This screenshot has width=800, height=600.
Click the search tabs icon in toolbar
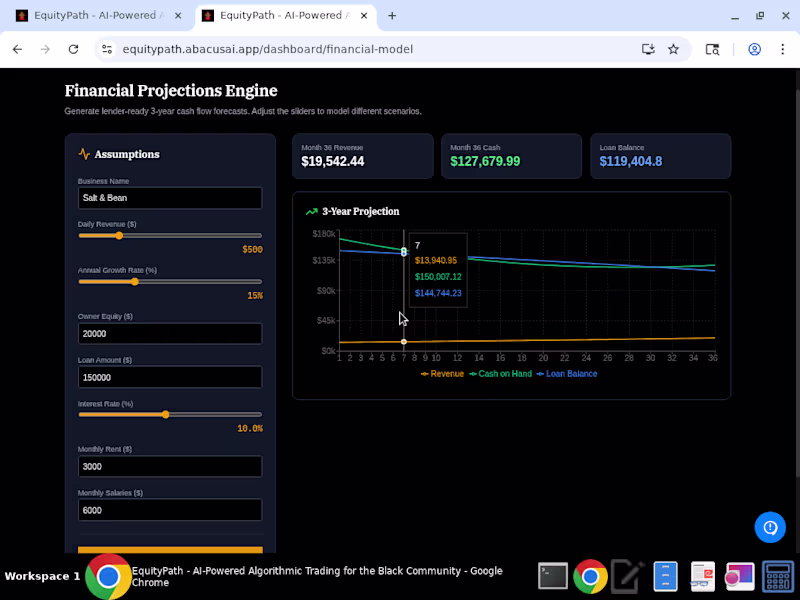(x=712, y=49)
